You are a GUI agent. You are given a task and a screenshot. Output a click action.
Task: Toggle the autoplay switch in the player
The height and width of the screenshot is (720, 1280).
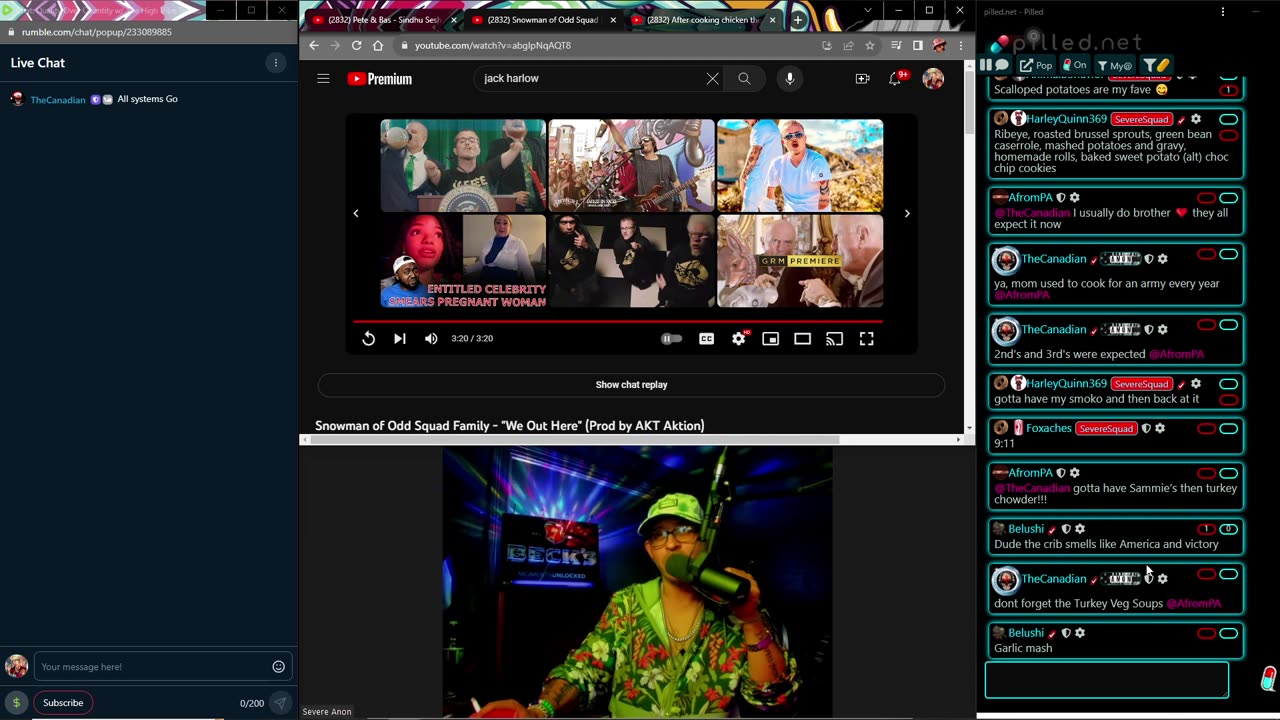(x=672, y=339)
